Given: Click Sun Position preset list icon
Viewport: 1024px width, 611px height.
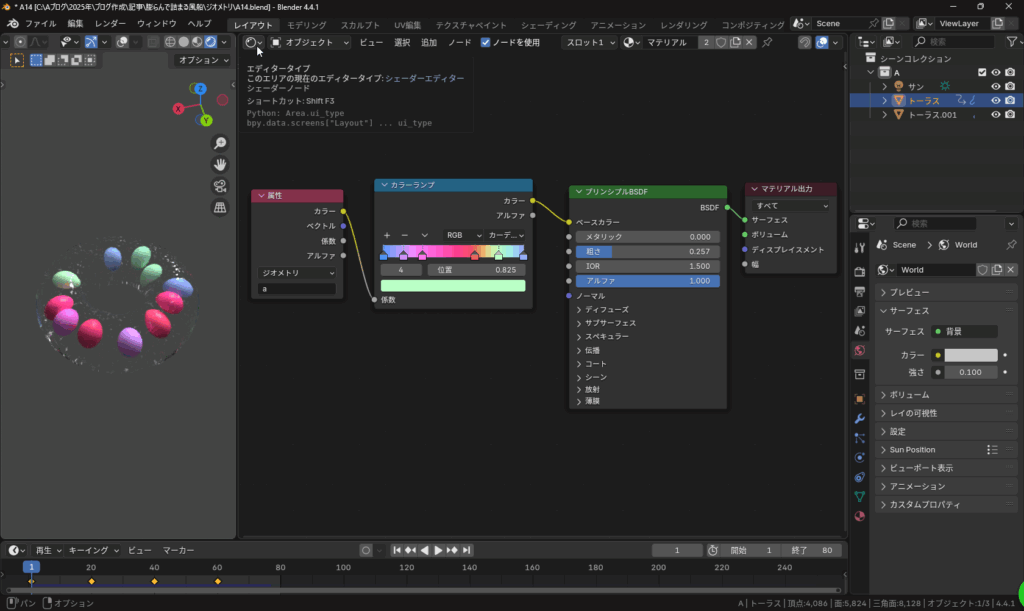Looking at the screenshot, I should 992,450.
